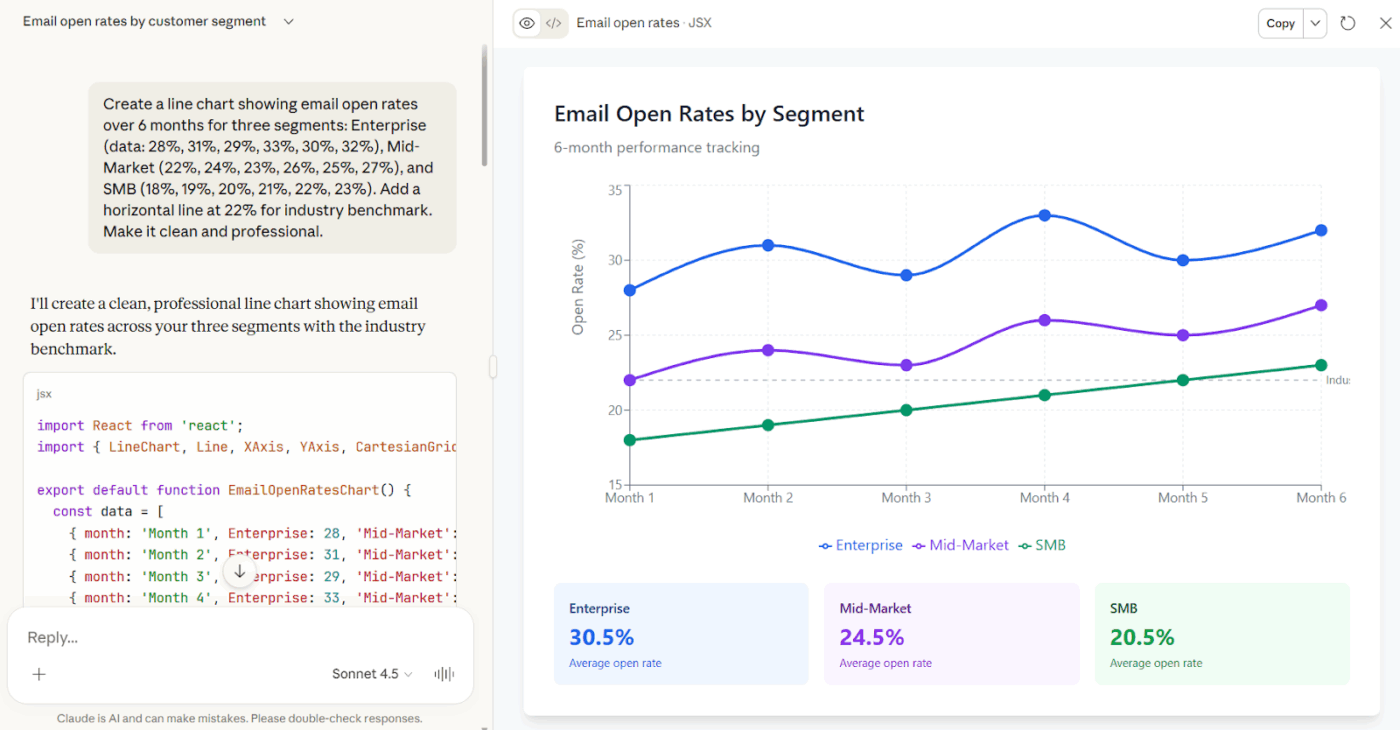Refresh the Email open rates artifact
The width and height of the screenshot is (1400, 730).
pos(1349,23)
